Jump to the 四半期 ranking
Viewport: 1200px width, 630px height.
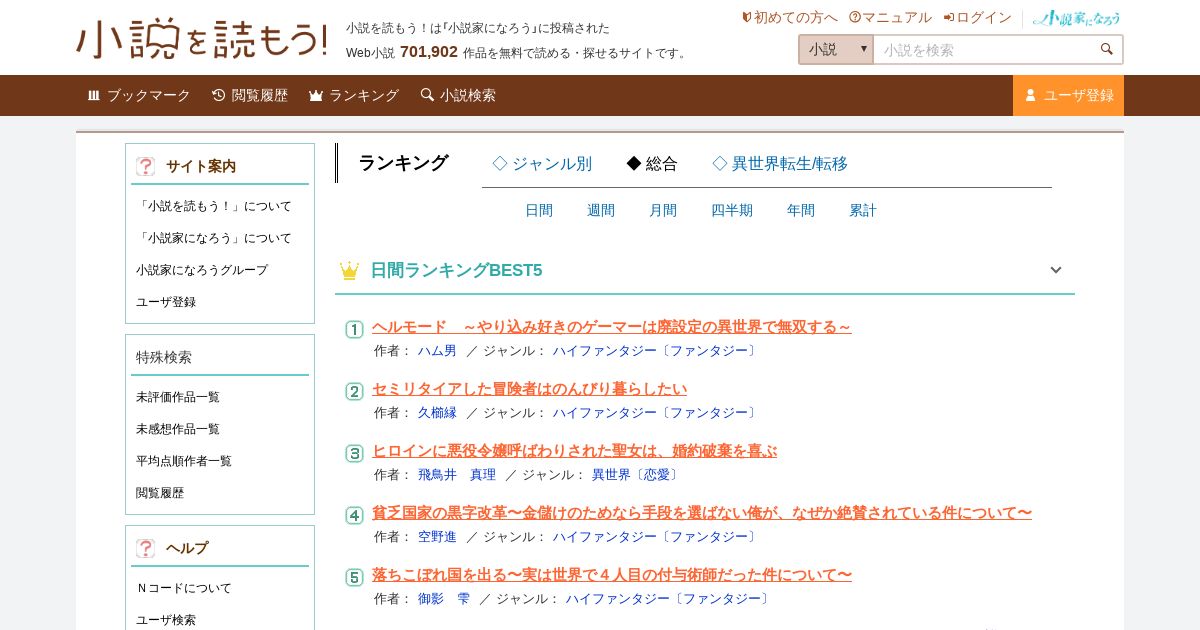tap(732, 210)
